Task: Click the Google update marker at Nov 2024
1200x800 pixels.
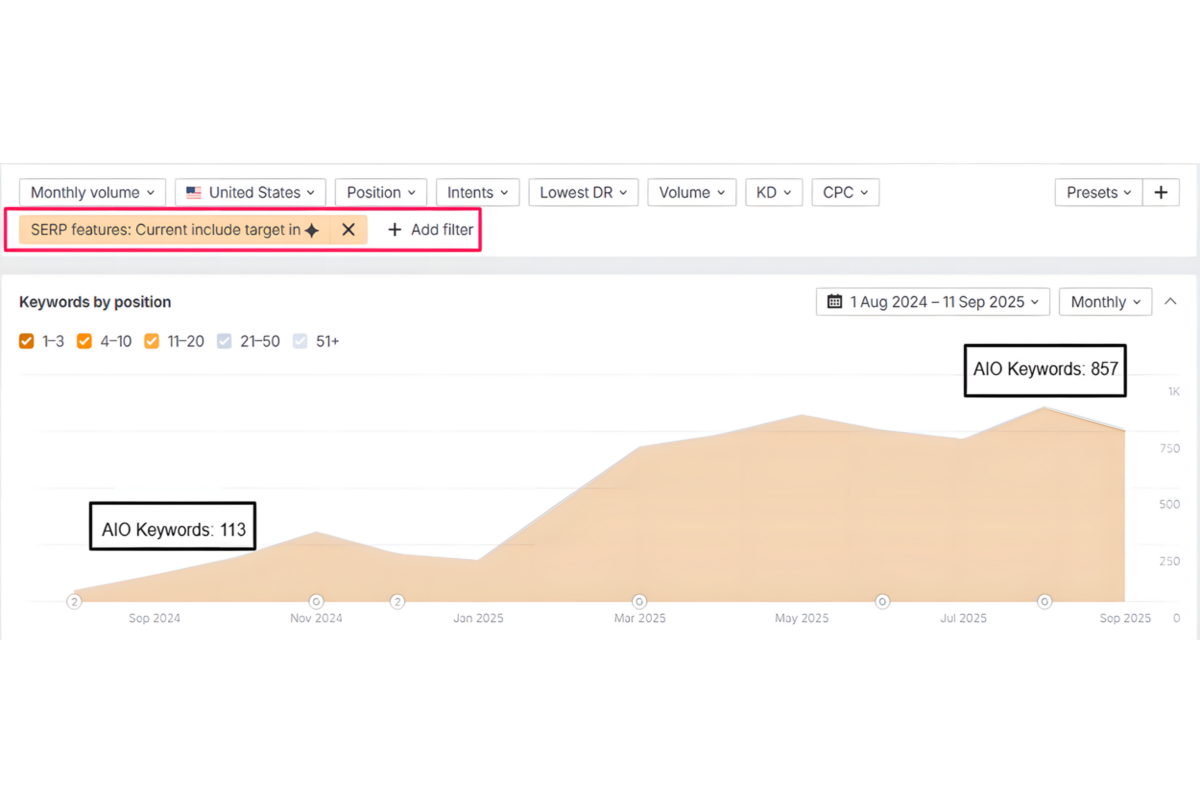Action: point(316,602)
